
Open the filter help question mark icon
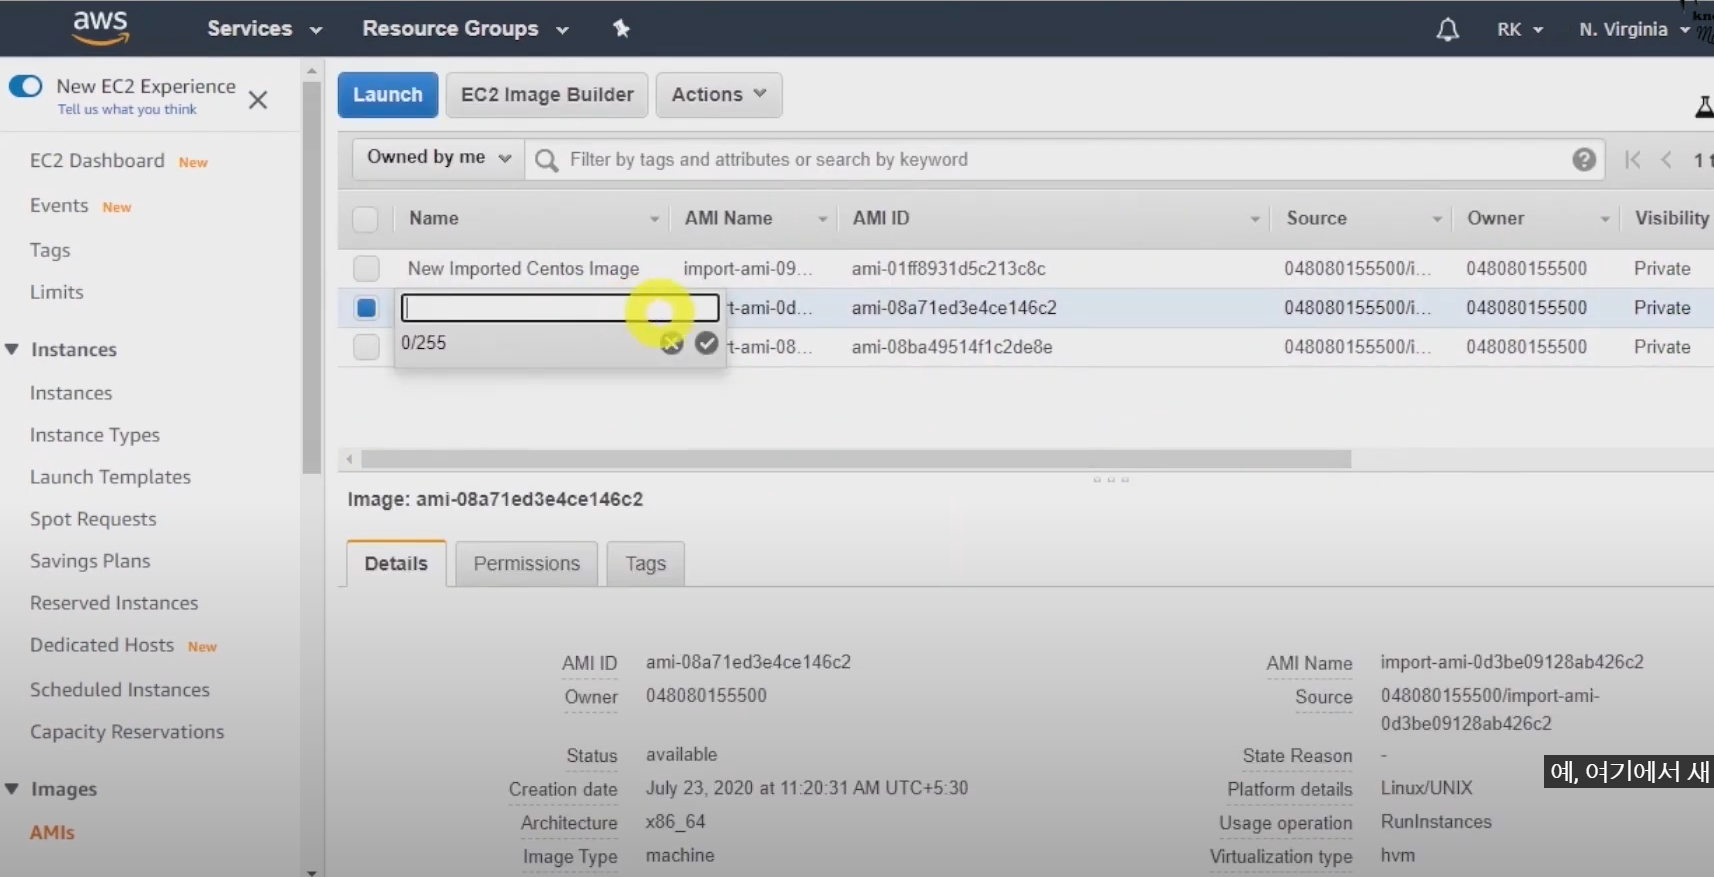1583,159
